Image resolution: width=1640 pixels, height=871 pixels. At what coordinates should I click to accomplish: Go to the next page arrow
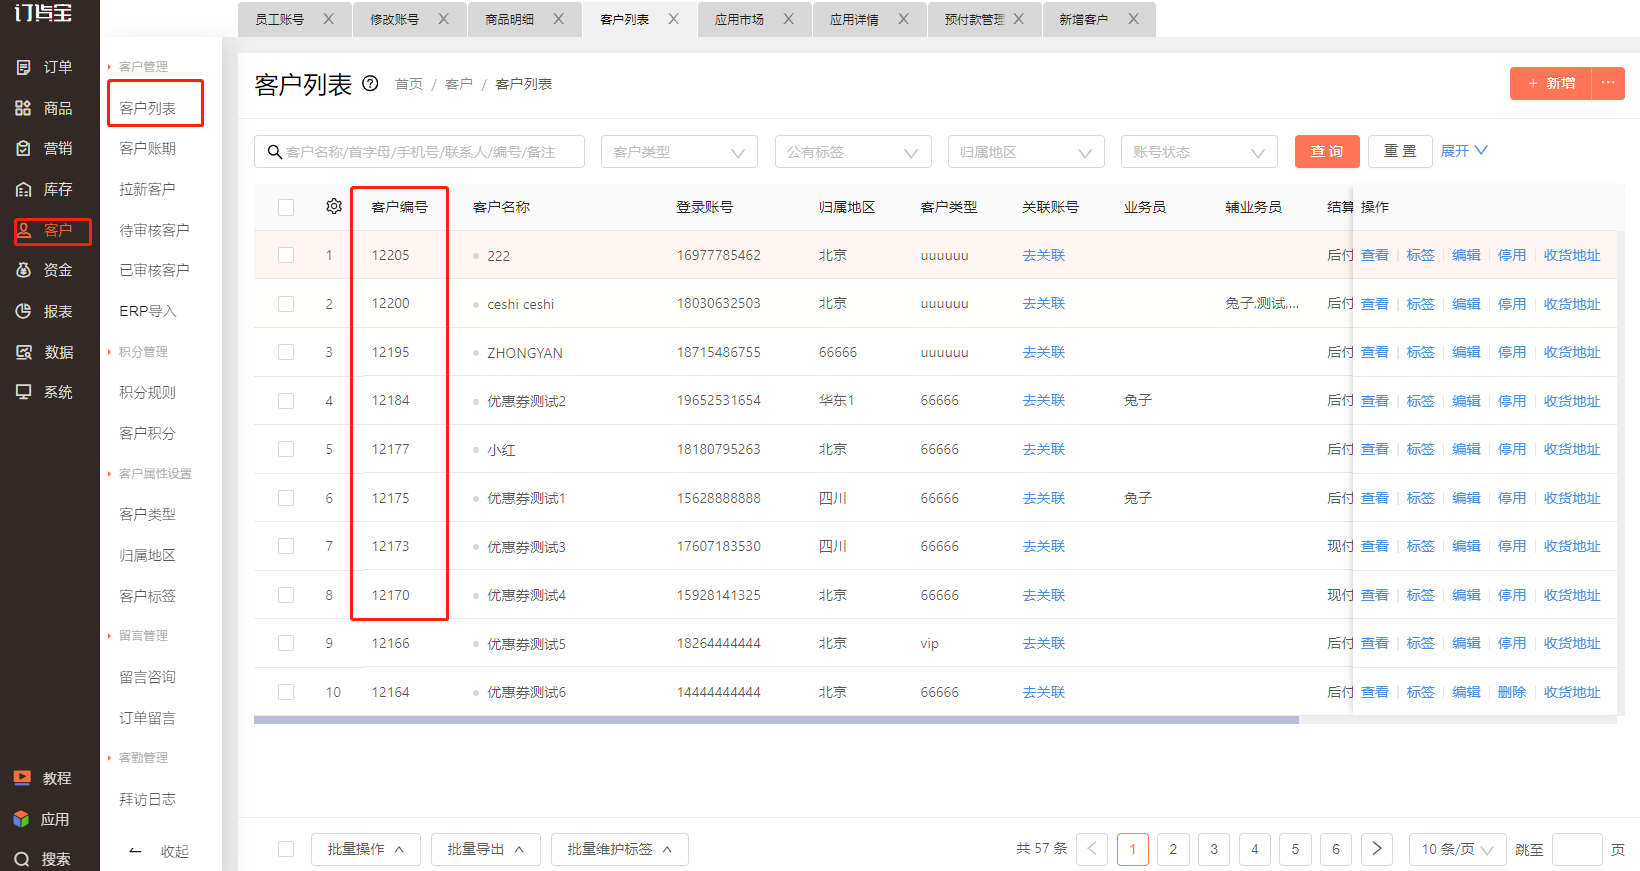1377,849
